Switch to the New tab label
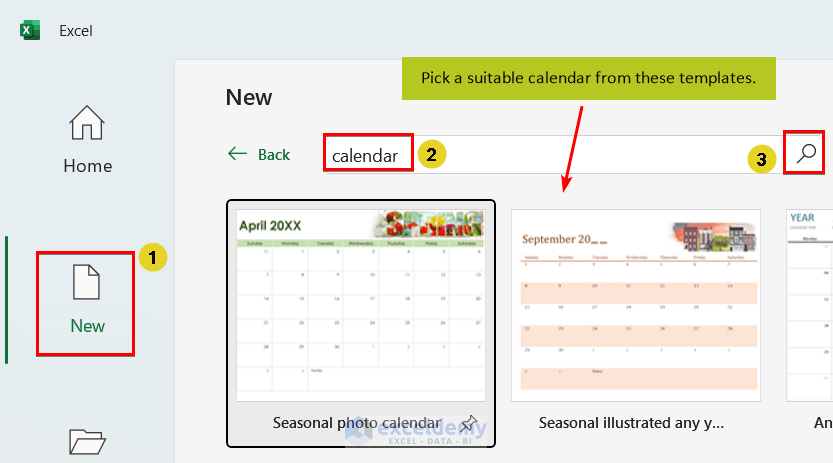Screen dimensions: 833x463 click(87, 326)
